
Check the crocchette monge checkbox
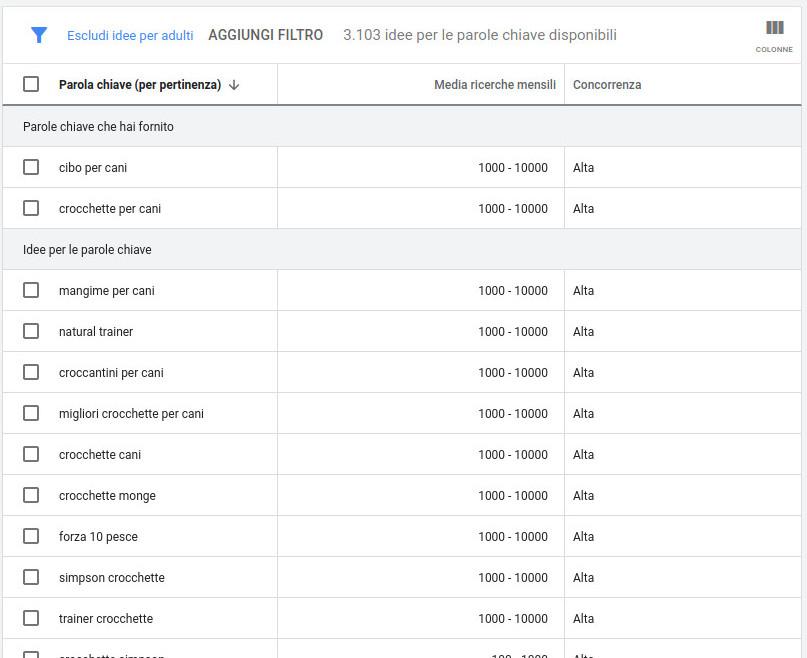click(31, 495)
